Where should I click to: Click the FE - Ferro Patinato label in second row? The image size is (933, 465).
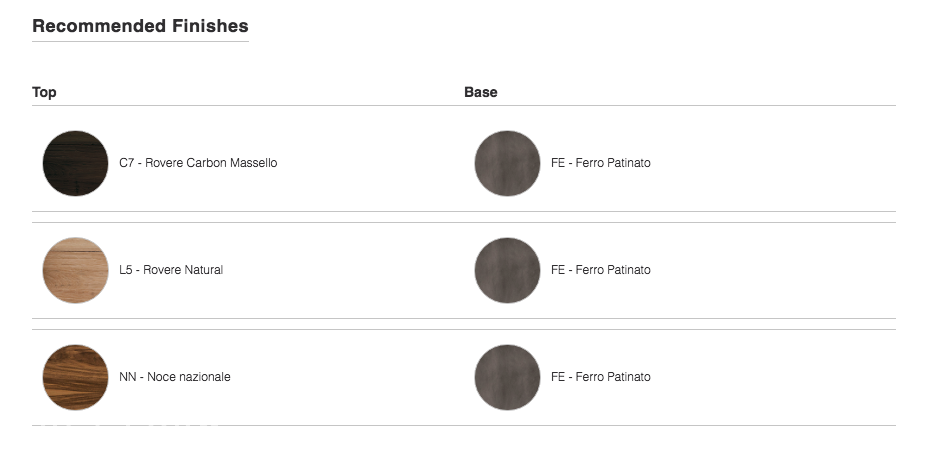pos(601,270)
